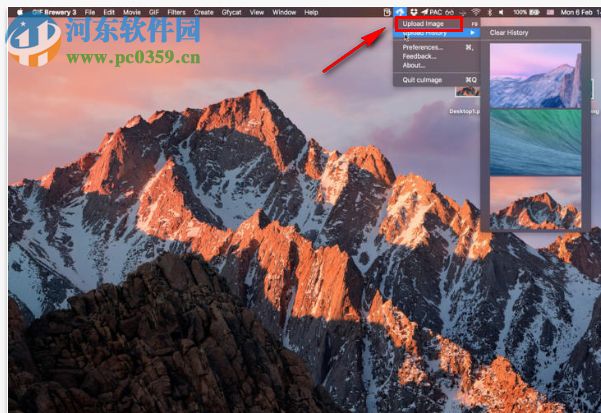Click the glasses icon in menu bar
601x413 pixels.
[x=450, y=13]
